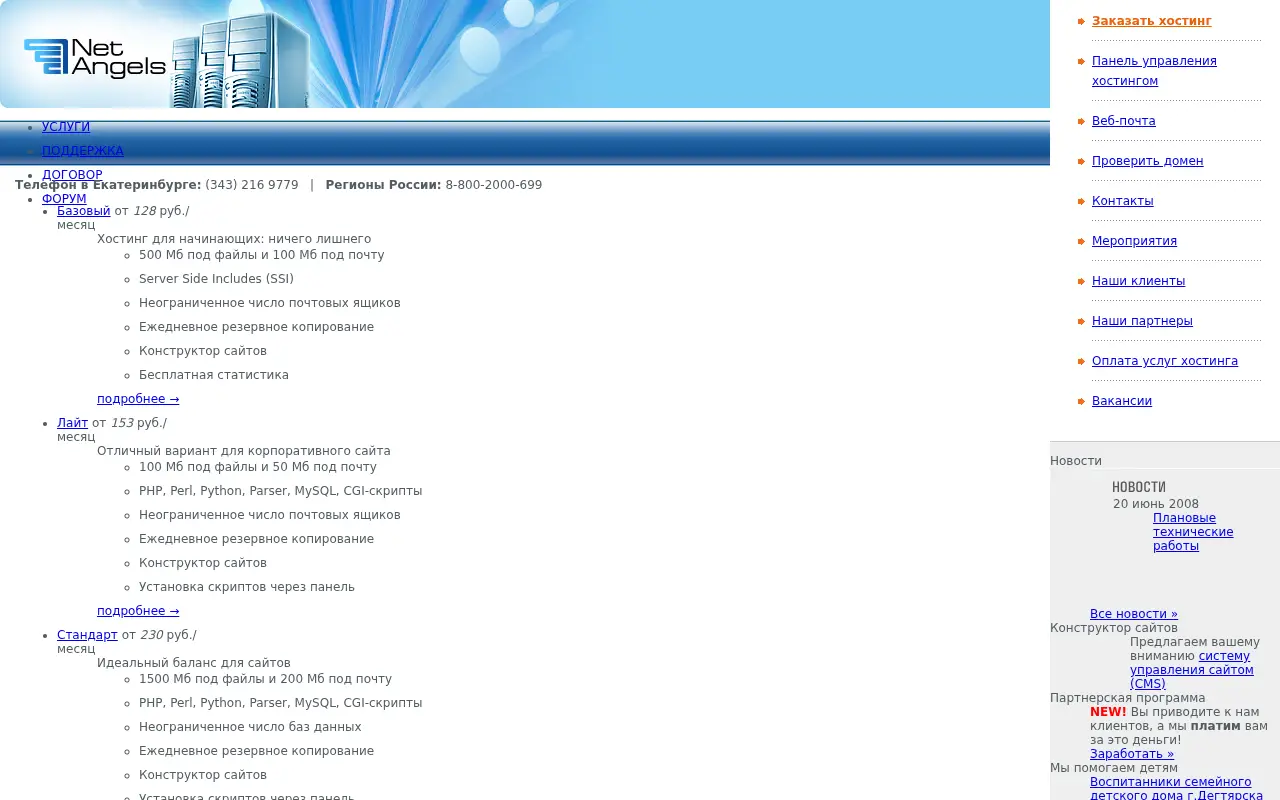View Все новости » link
Image resolution: width=1280 pixels, height=800 pixels.
[1134, 614]
